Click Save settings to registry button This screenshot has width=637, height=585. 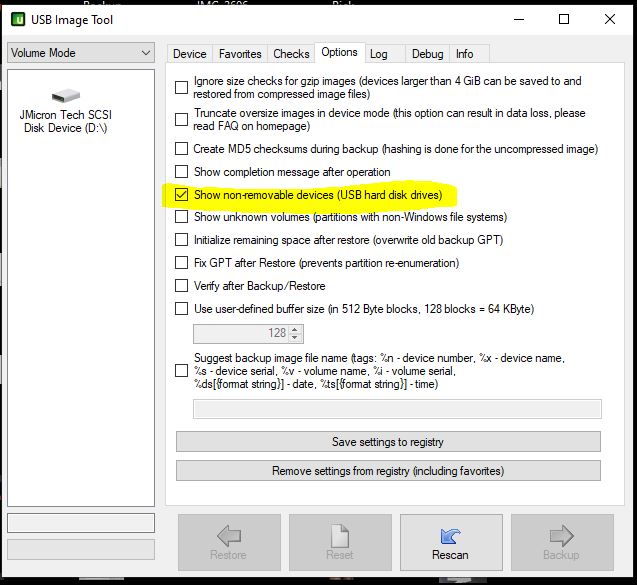click(388, 442)
